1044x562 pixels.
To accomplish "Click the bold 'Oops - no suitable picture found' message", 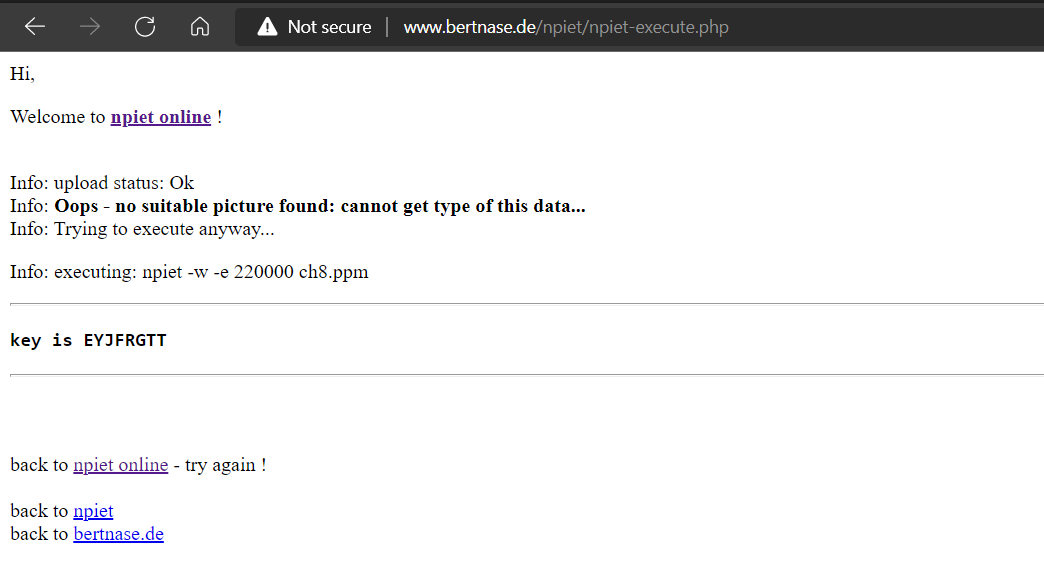I will coord(320,206).
